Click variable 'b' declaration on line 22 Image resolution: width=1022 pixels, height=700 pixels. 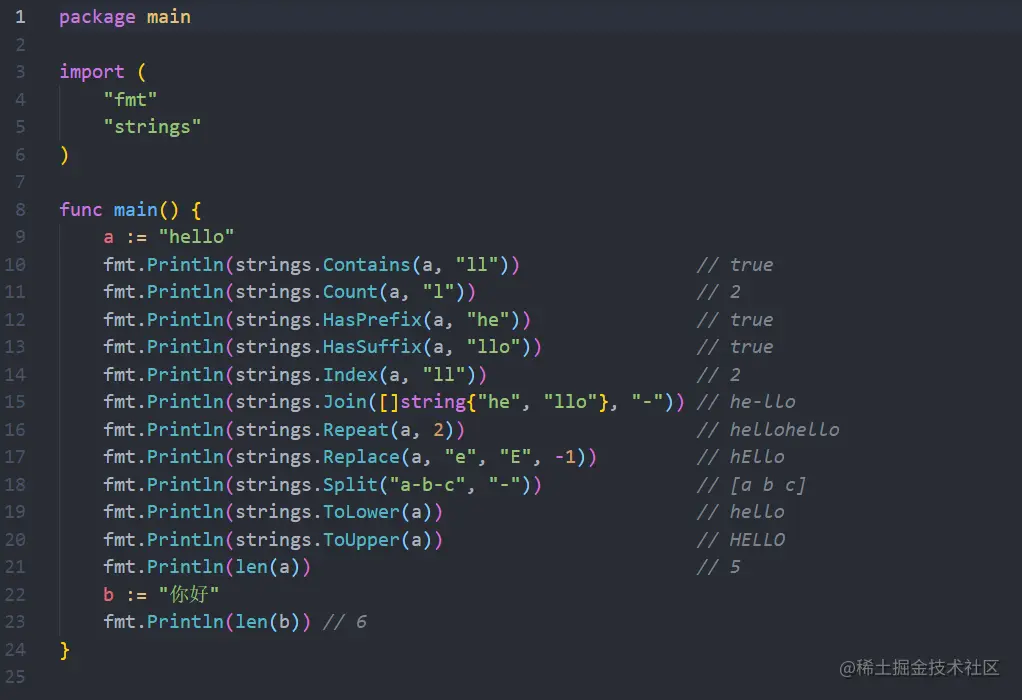pos(108,594)
